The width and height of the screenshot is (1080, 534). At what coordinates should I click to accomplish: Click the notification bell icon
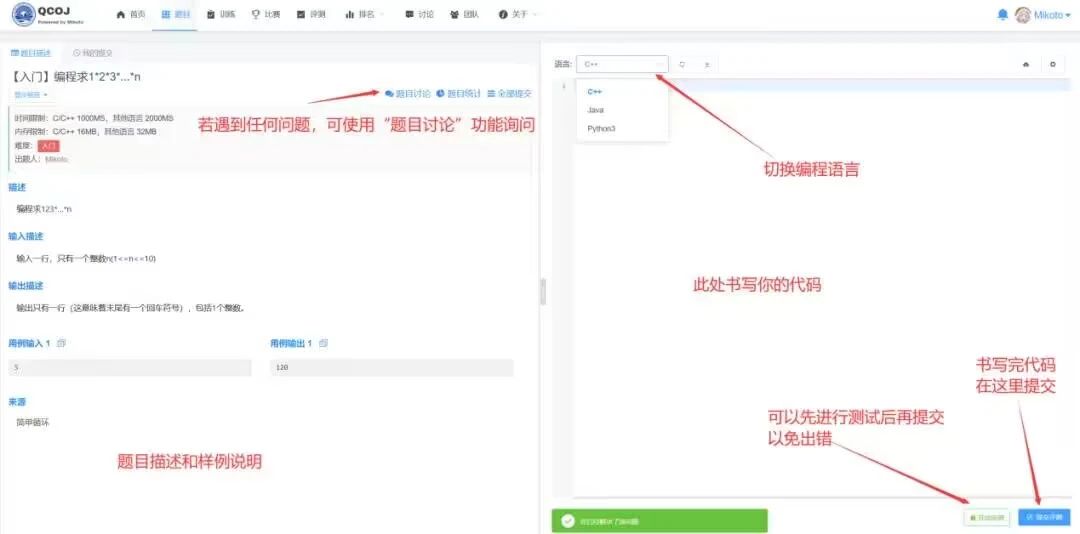(x=1002, y=14)
